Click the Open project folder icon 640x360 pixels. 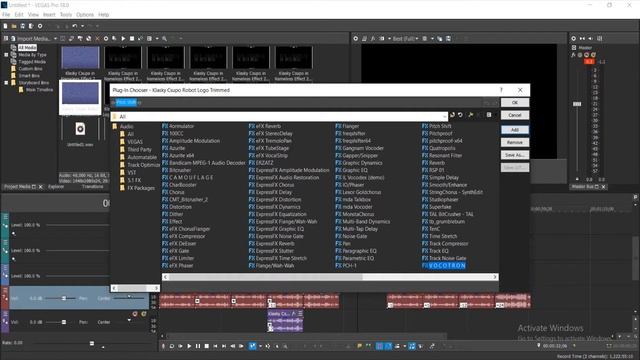pyautogui.click(x=14, y=26)
